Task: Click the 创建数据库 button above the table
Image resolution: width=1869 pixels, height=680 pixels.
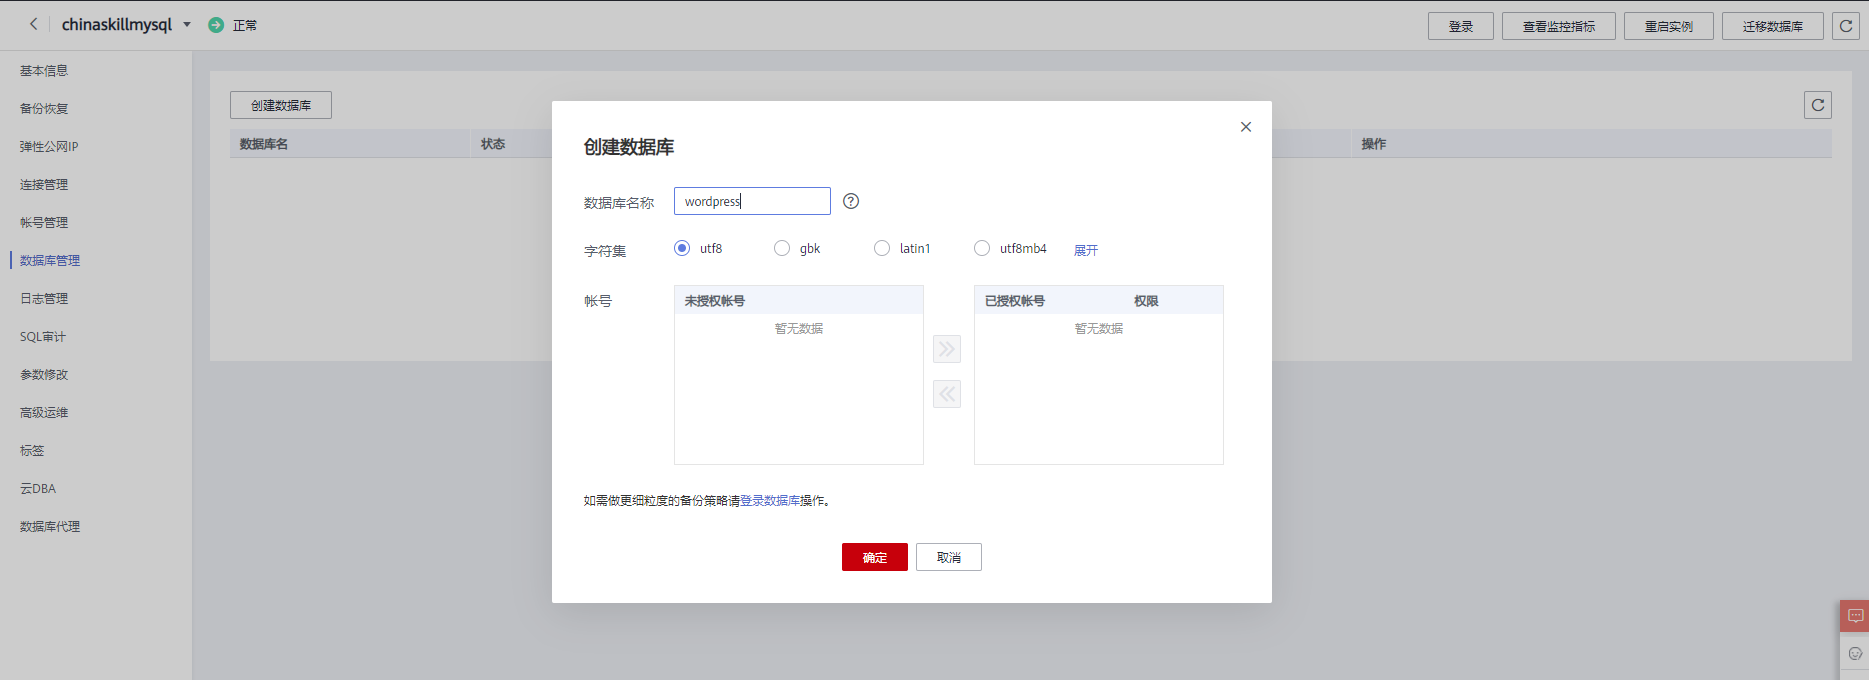Action: tap(281, 105)
